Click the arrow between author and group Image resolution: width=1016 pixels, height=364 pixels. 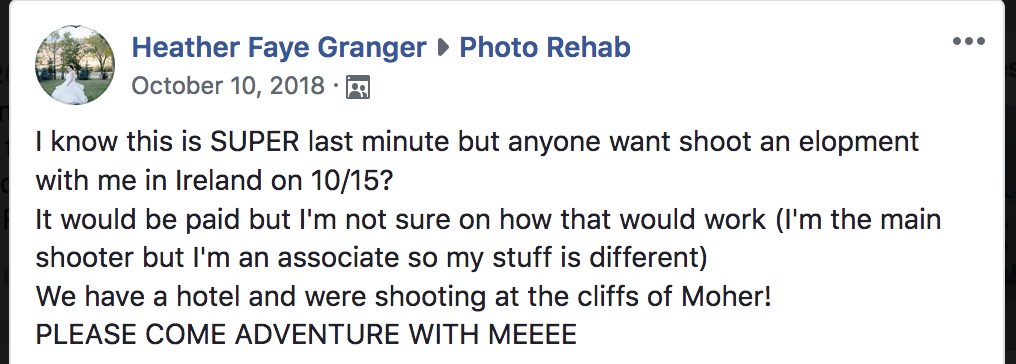point(443,47)
